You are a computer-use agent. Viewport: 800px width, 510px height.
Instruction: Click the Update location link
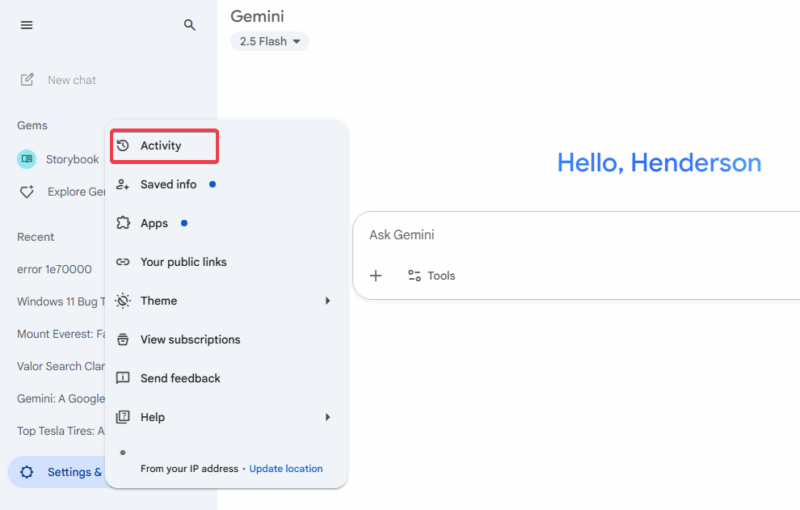(286, 468)
